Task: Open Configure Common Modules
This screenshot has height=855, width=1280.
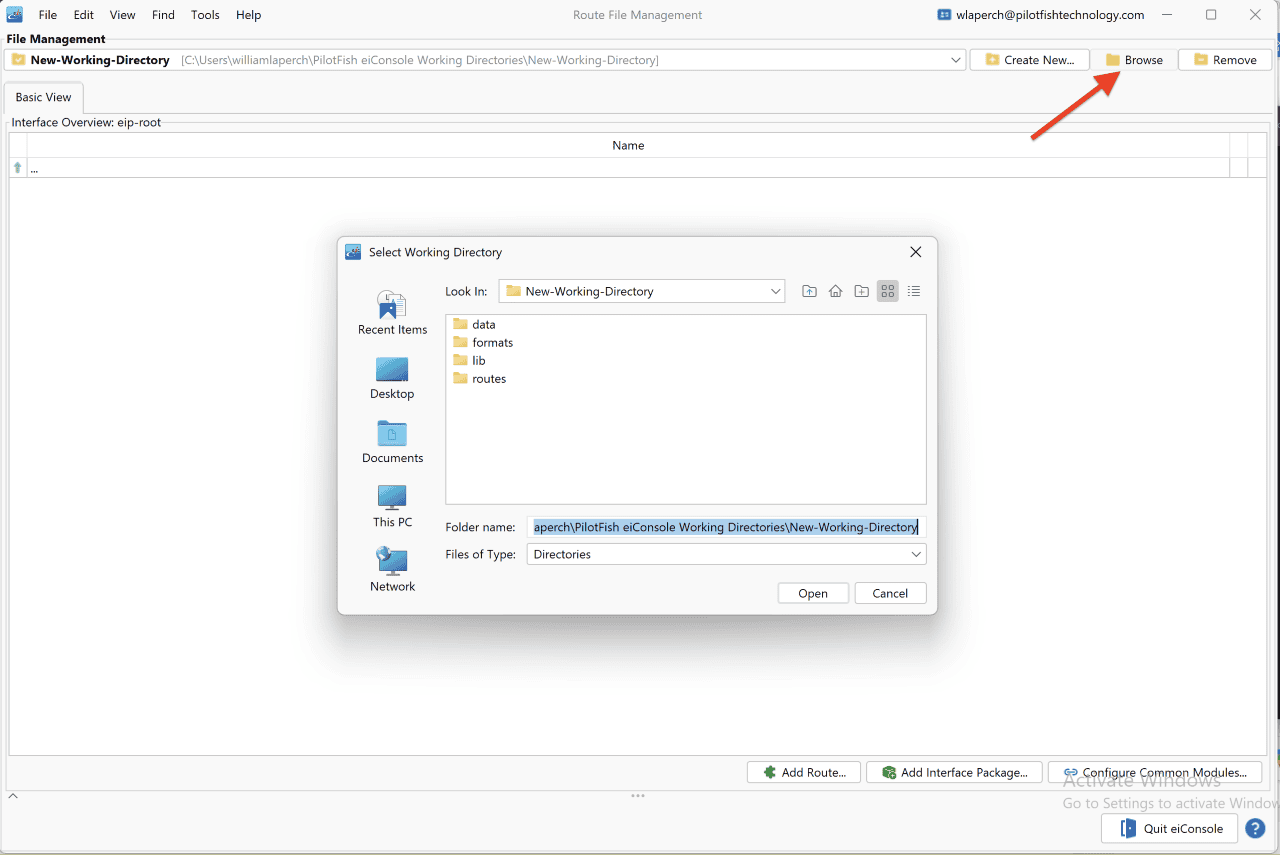Action: [x=1155, y=772]
